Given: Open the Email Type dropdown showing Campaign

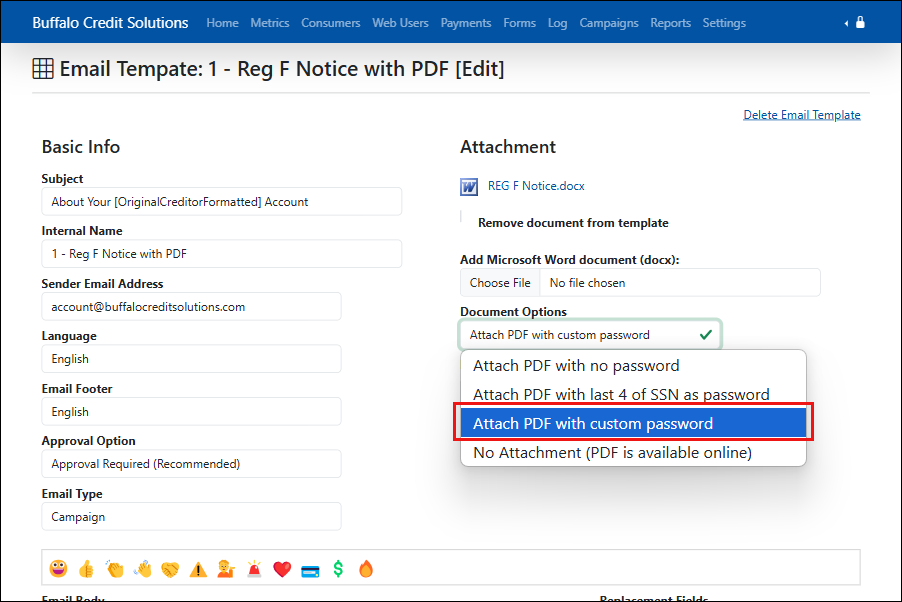Looking at the screenshot, I should pyautogui.click(x=192, y=516).
